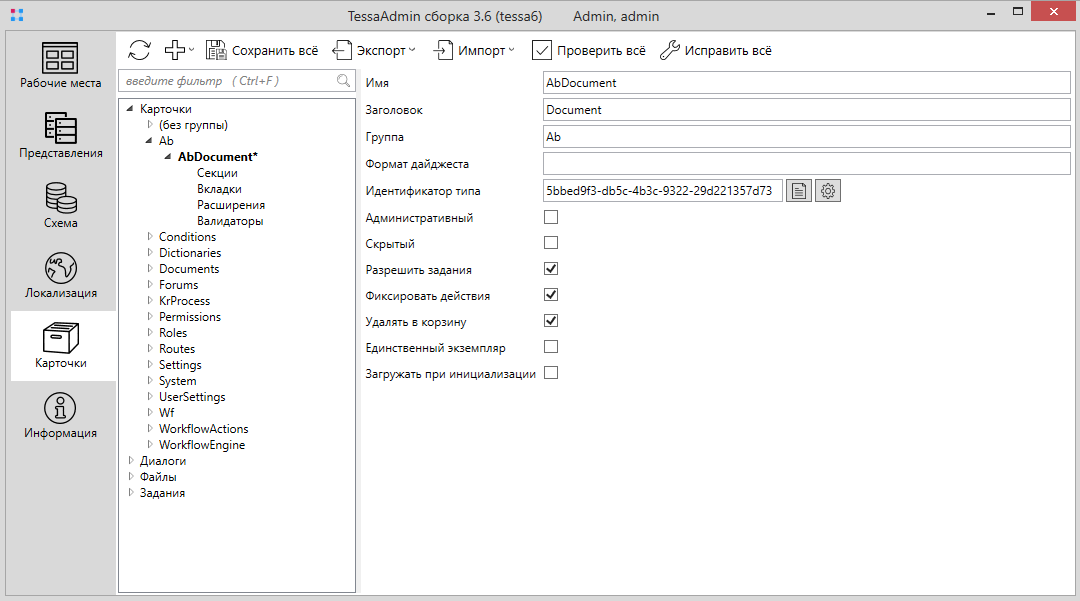Click the Проверить всё button

coord(589,50)
